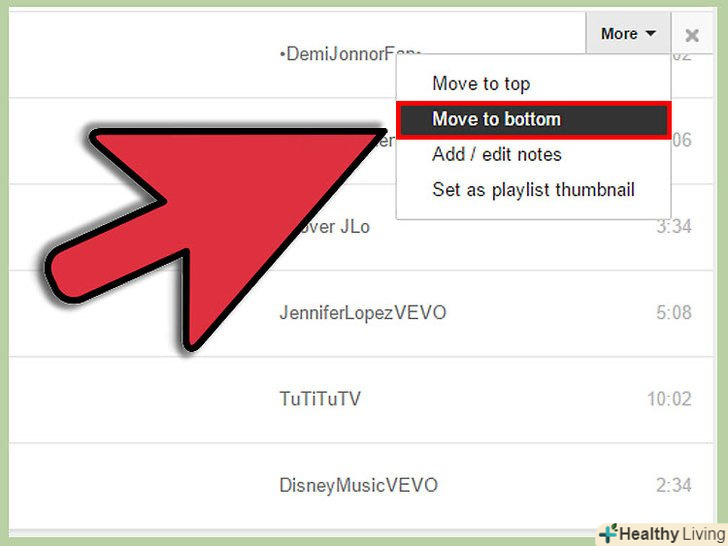Click the 2:34 duration on DisneyMusicVEVO row
This screenshot has width=728, height=546.
[x=674, y=486]
